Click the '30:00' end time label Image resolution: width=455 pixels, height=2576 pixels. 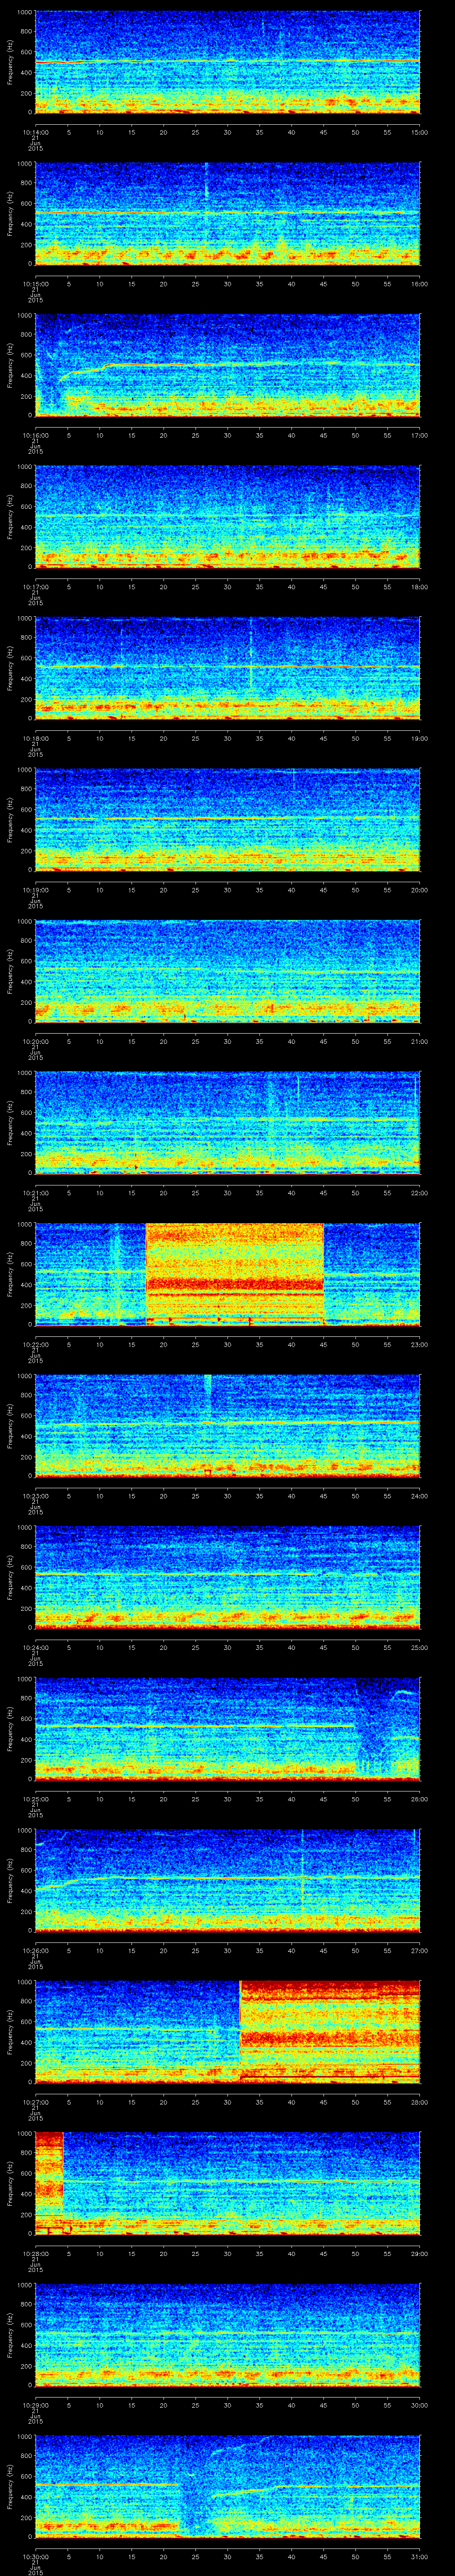tap(419, 2404)
